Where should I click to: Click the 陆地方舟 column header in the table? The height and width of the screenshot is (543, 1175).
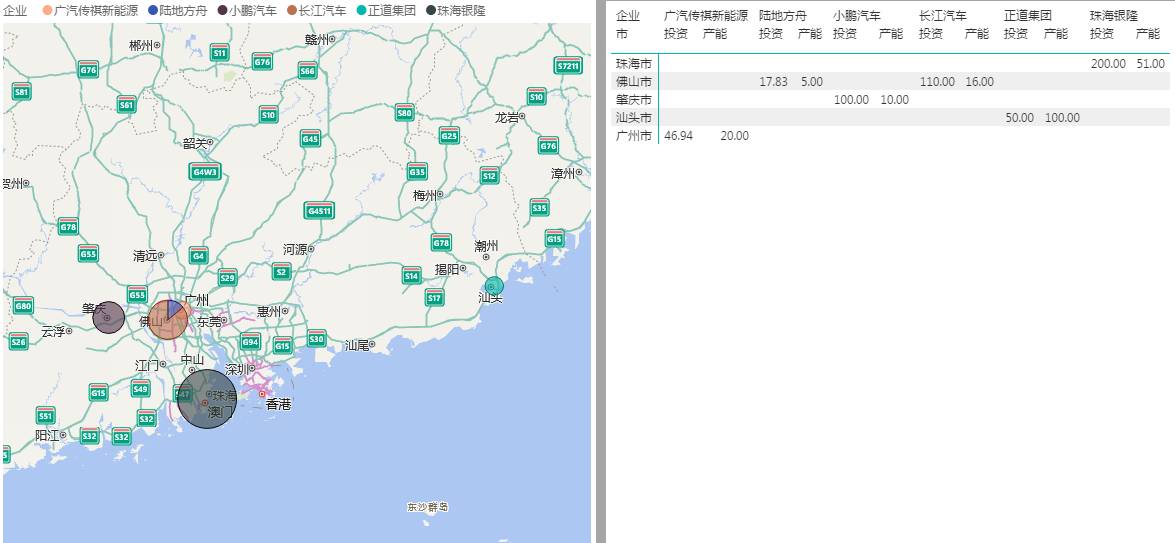click(x=783, y=16)
